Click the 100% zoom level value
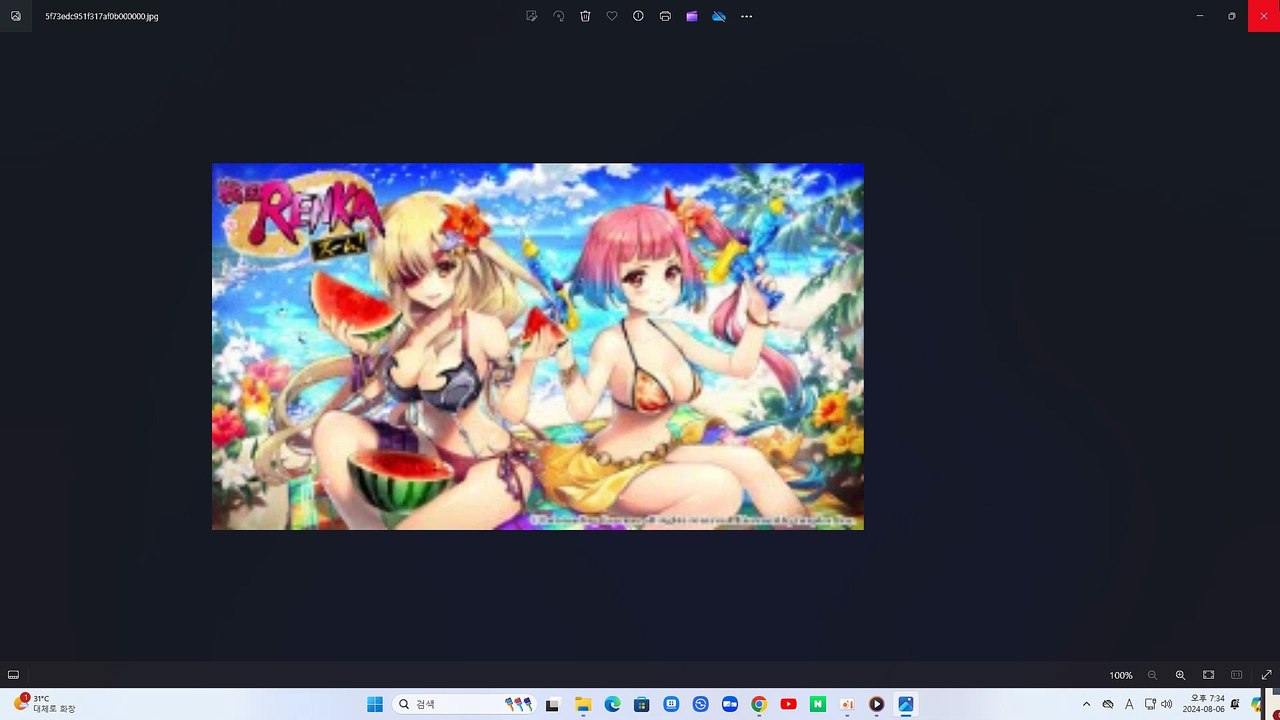This screenshot has height=720, width=1280. coord(1121,676)
